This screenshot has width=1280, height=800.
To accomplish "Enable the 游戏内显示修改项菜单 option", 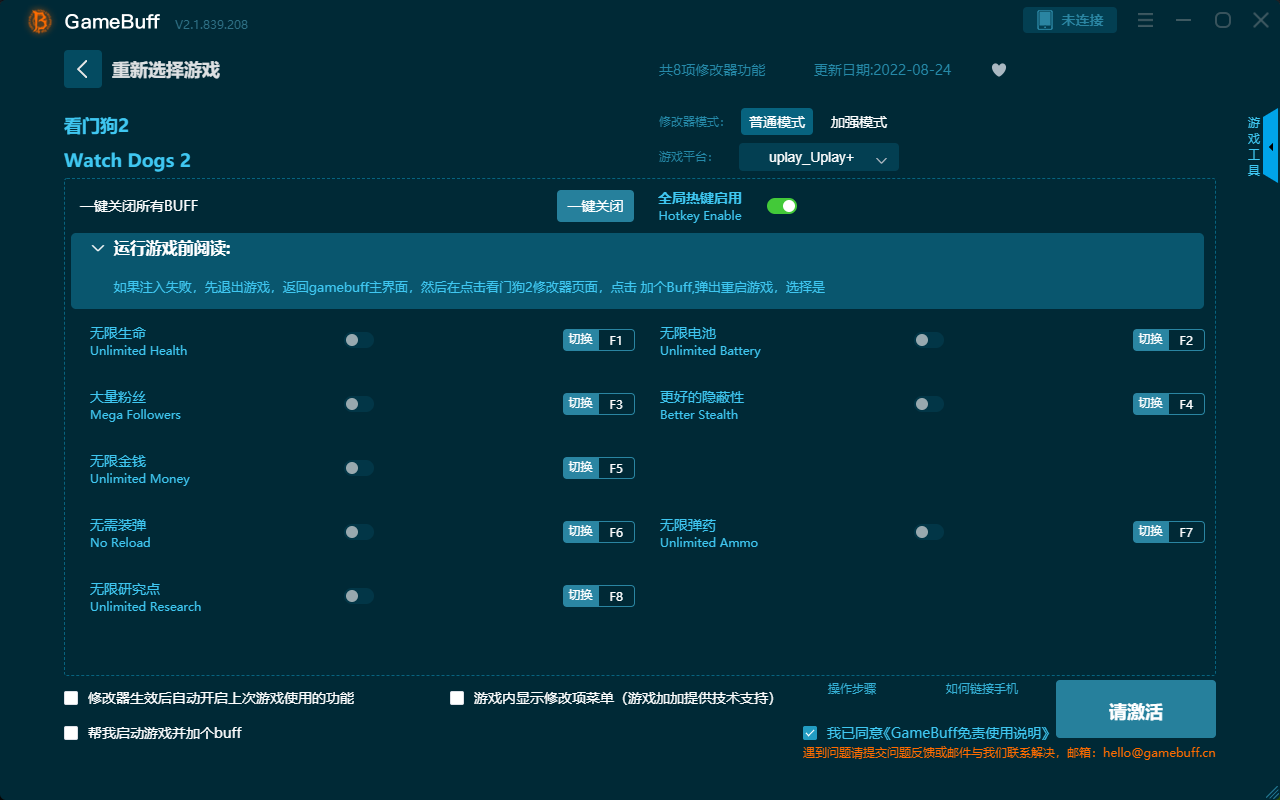I will coord(457,698).
